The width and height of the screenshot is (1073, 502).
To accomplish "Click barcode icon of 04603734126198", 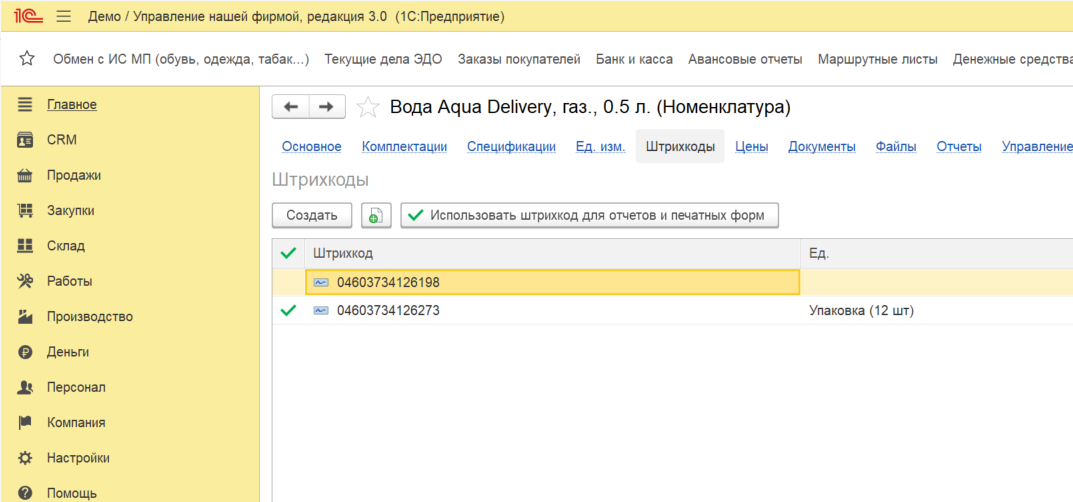I will pos(321,282).
